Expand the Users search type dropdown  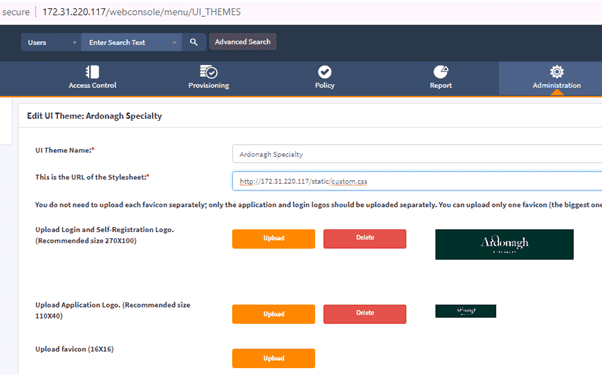51,42
